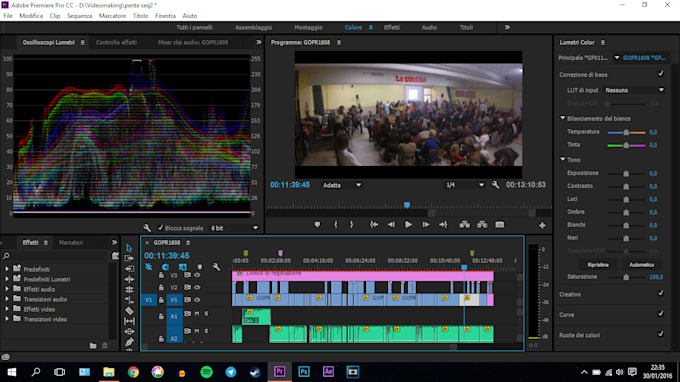Open Photoshop from taskbar
This screenshot has width=680, height=382.
pyautogui.click(x=304, y=372)
